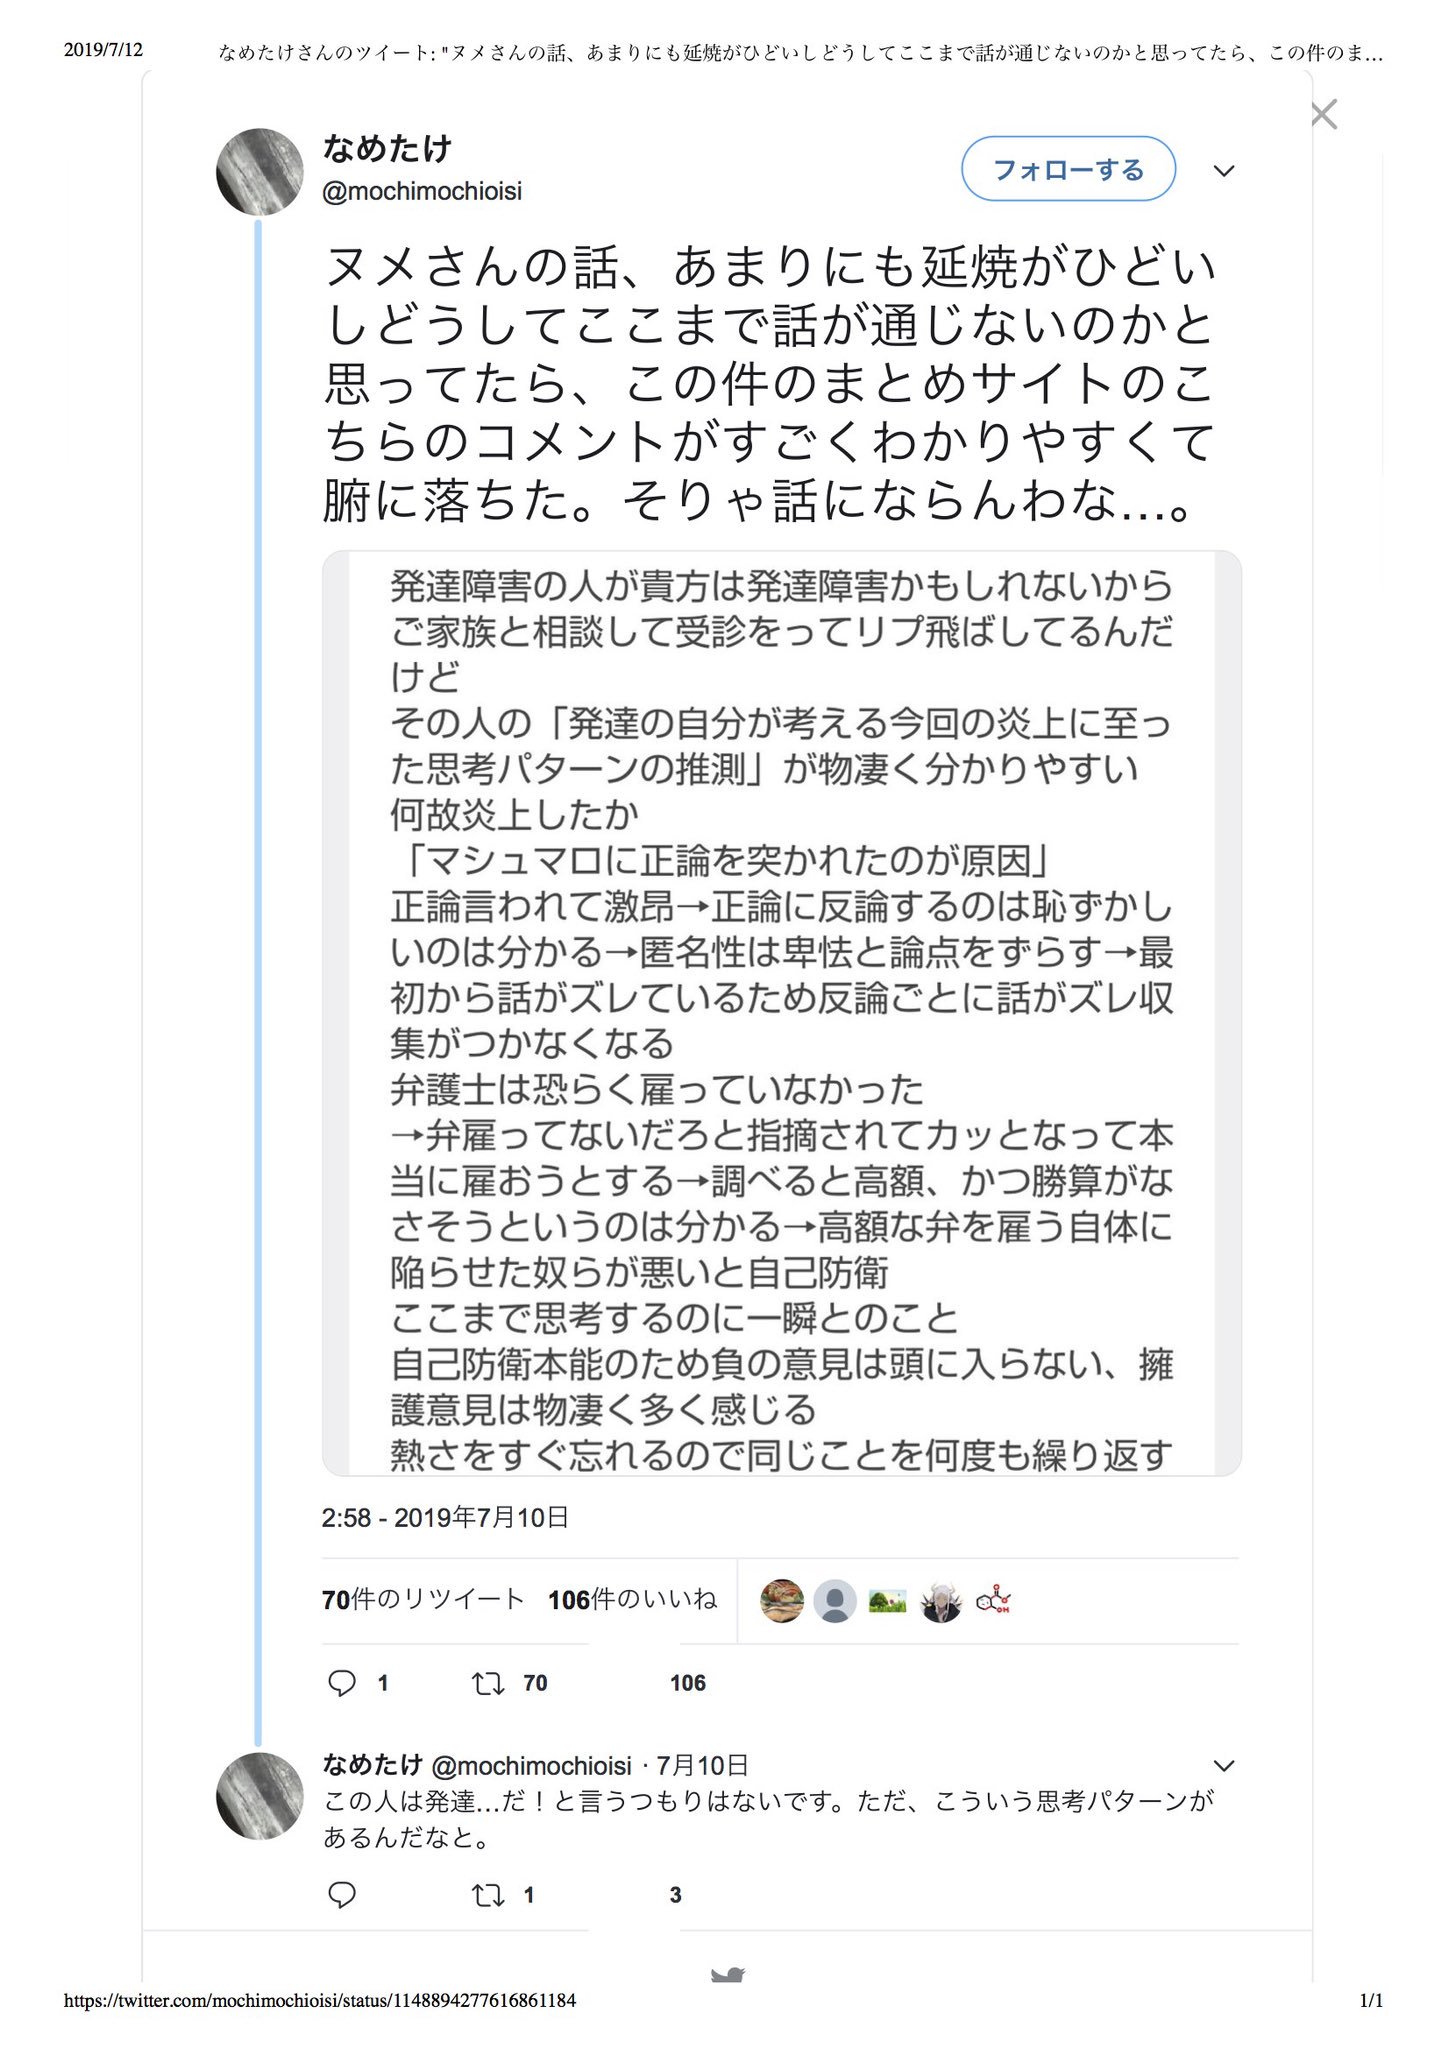Click the red molecule liker avatar
This screenshot has height=2048, width=1448.
point(993,1601)
